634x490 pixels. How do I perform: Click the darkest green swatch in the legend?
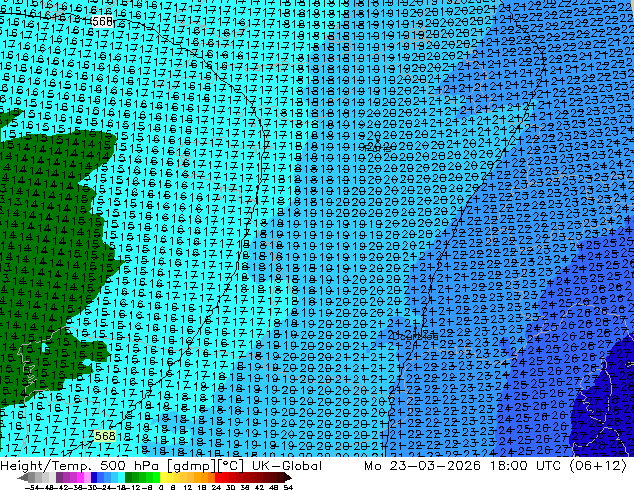129,478
